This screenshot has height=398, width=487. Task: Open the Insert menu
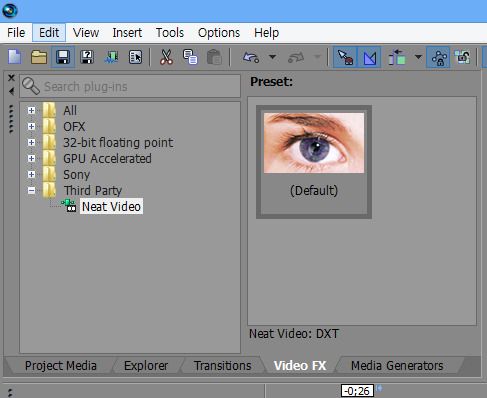pos(127,33)
